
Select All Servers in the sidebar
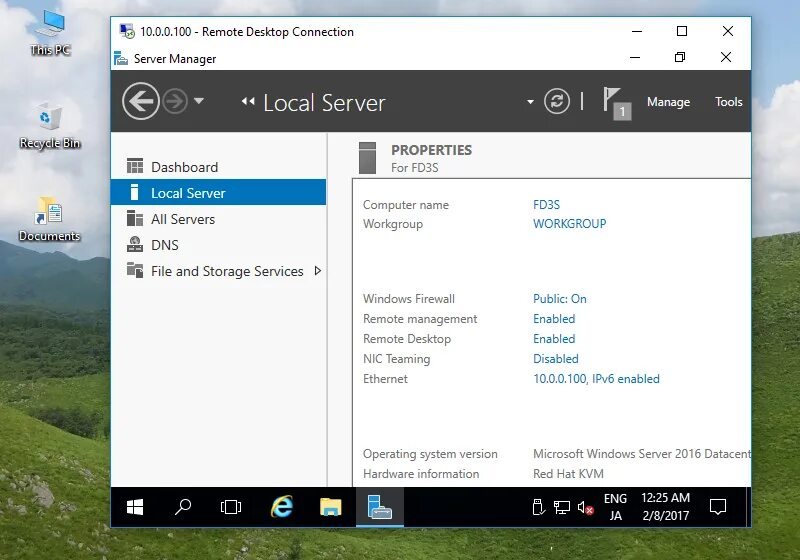(x=218, y=219)
